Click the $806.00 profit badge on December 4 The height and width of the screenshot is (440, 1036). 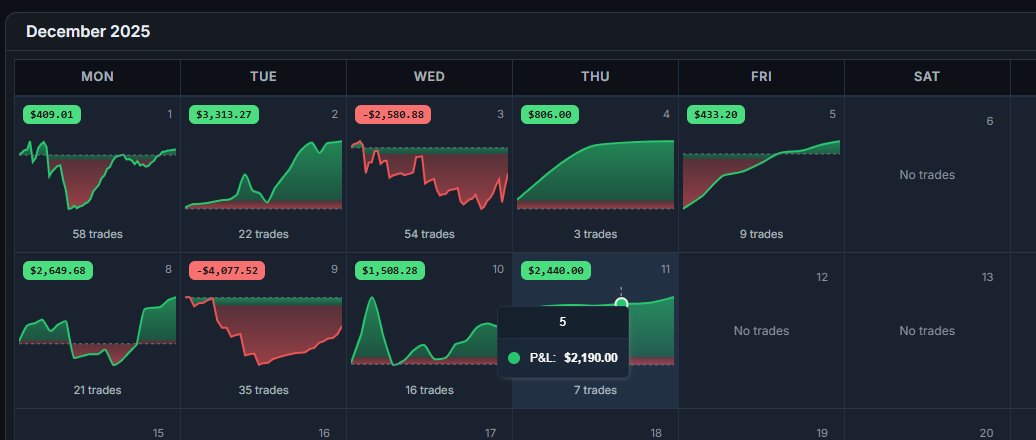coord(550,114)
